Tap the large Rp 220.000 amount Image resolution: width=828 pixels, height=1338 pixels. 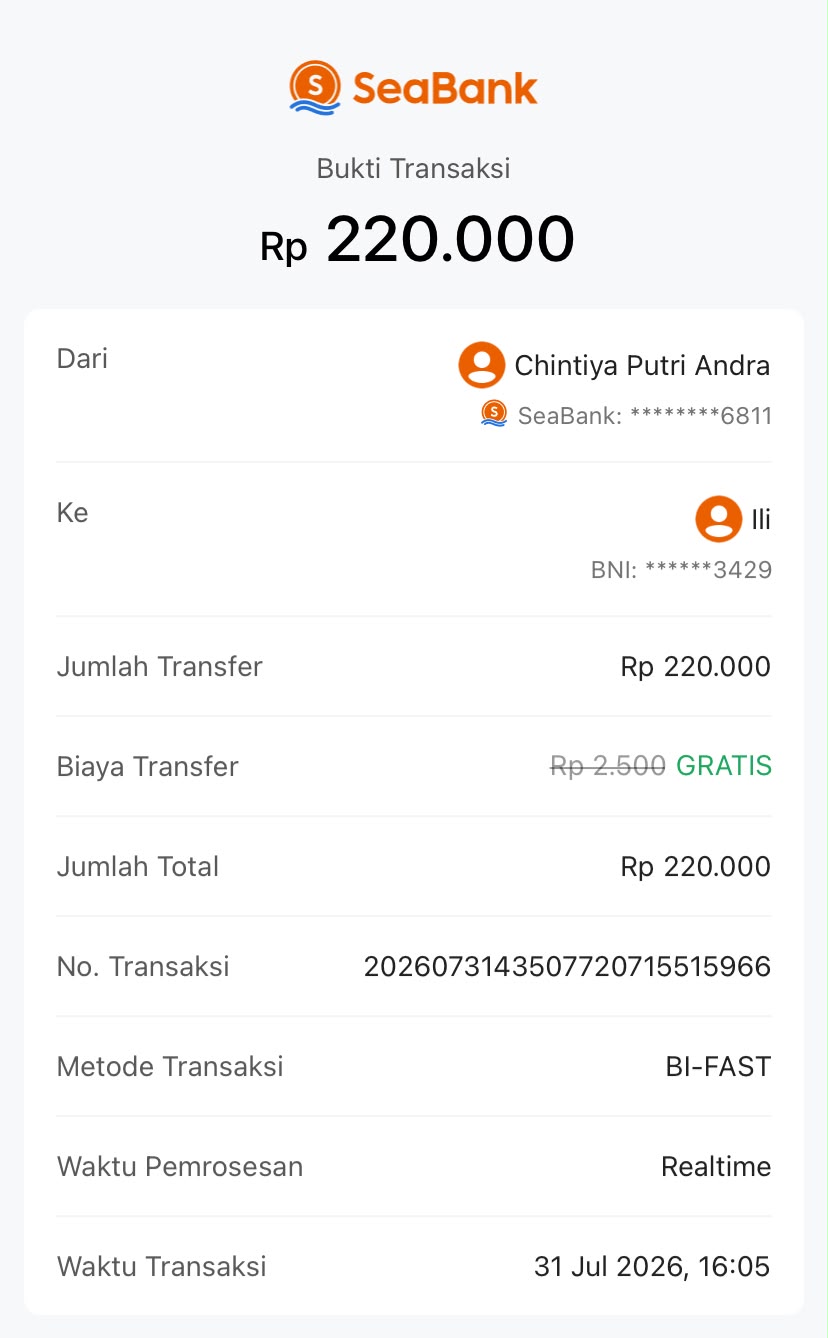417,240
